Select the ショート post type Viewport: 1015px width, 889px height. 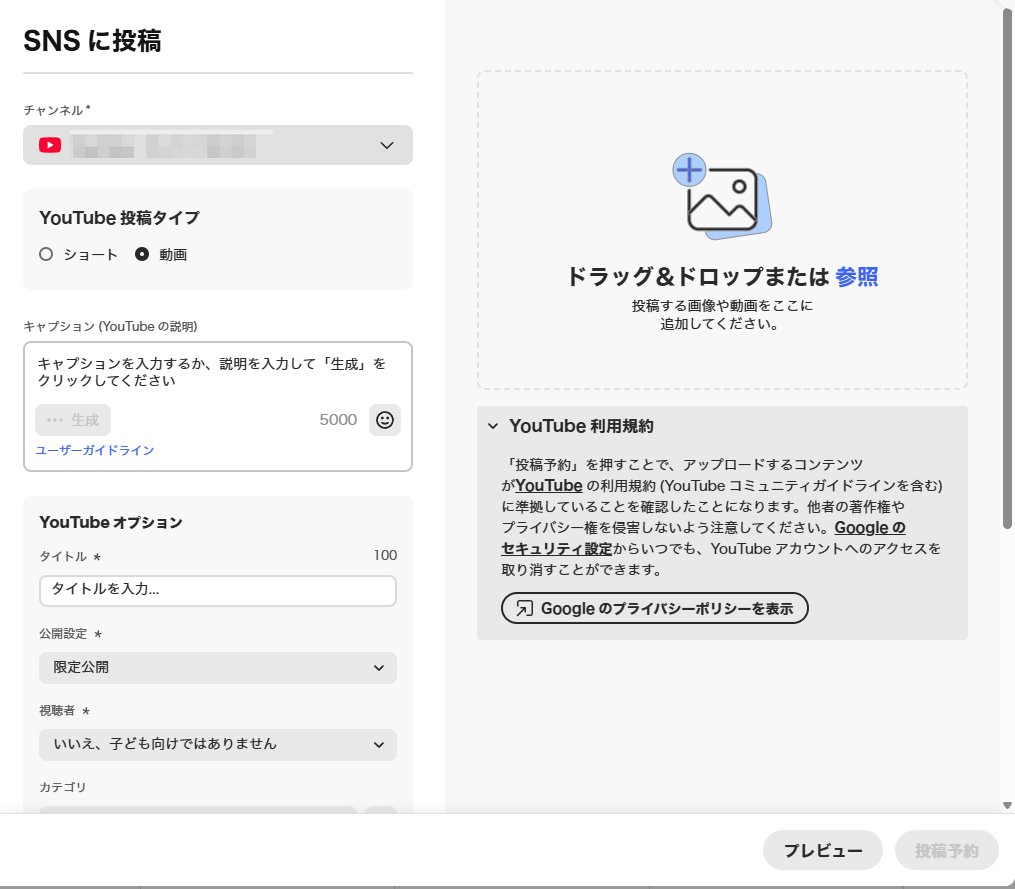click(x=46, y=254)
